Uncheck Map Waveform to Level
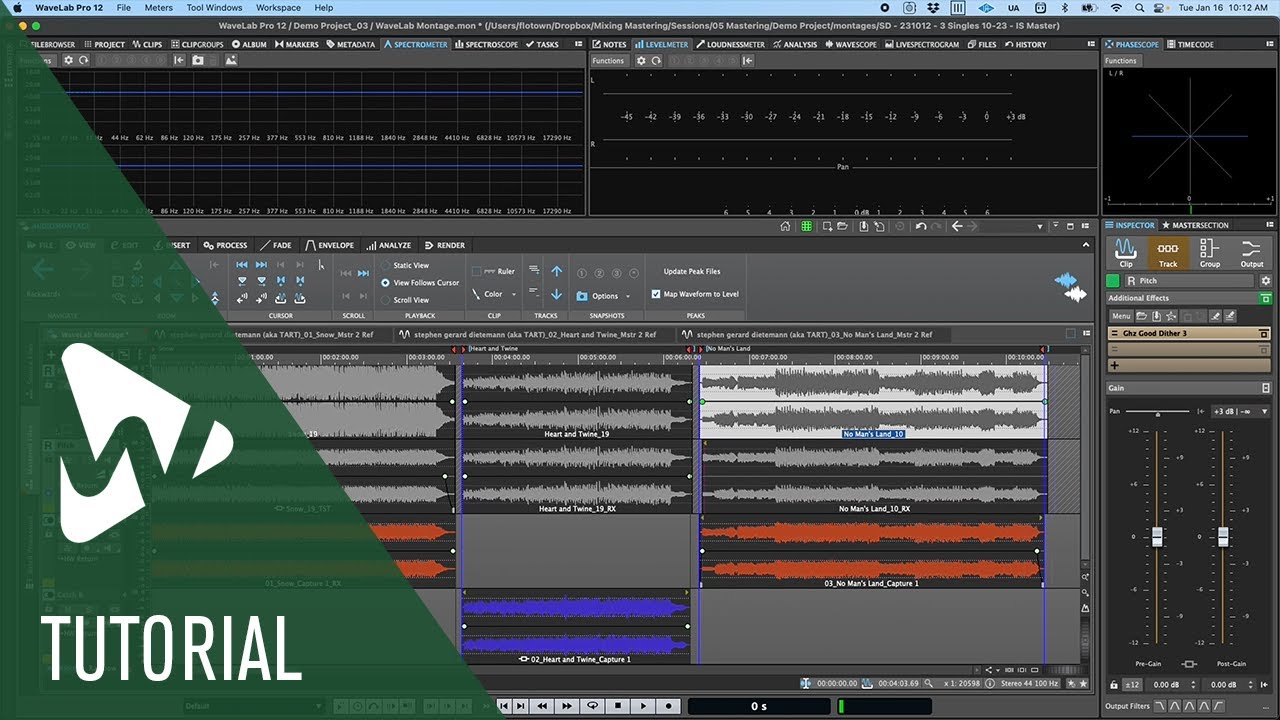The image size is (1280, 720). (656, 294)
